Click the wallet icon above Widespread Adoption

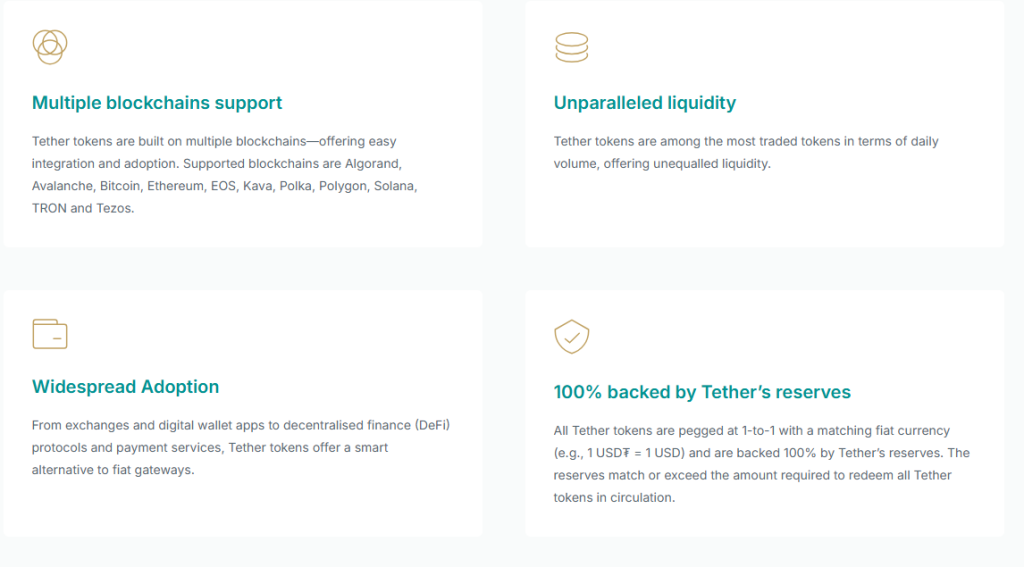(50, 334)
